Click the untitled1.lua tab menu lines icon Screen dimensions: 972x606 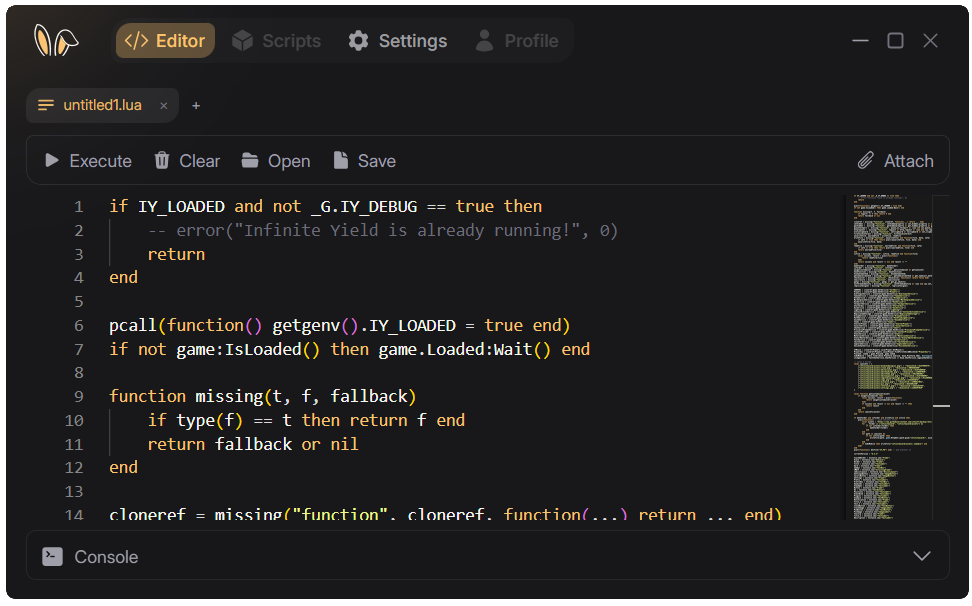coord(45,104)
